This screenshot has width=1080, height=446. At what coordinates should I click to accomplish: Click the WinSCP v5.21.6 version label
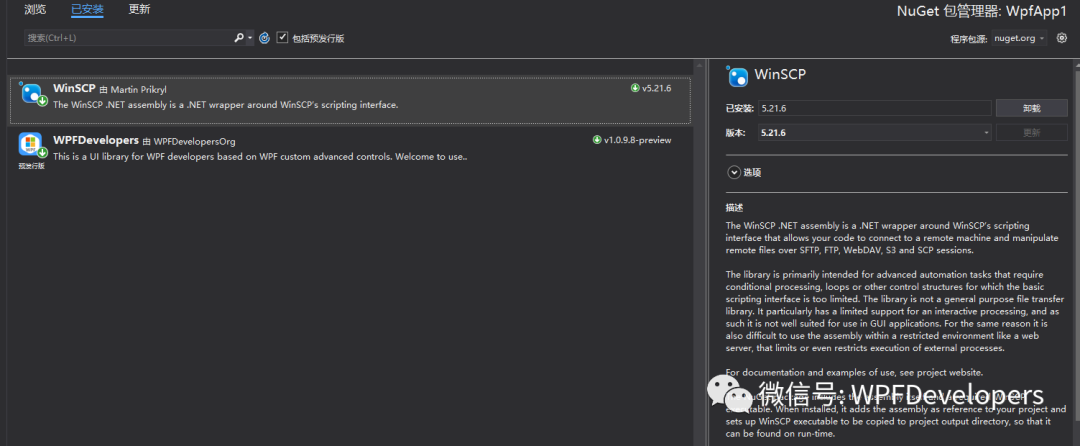[656, 88]
